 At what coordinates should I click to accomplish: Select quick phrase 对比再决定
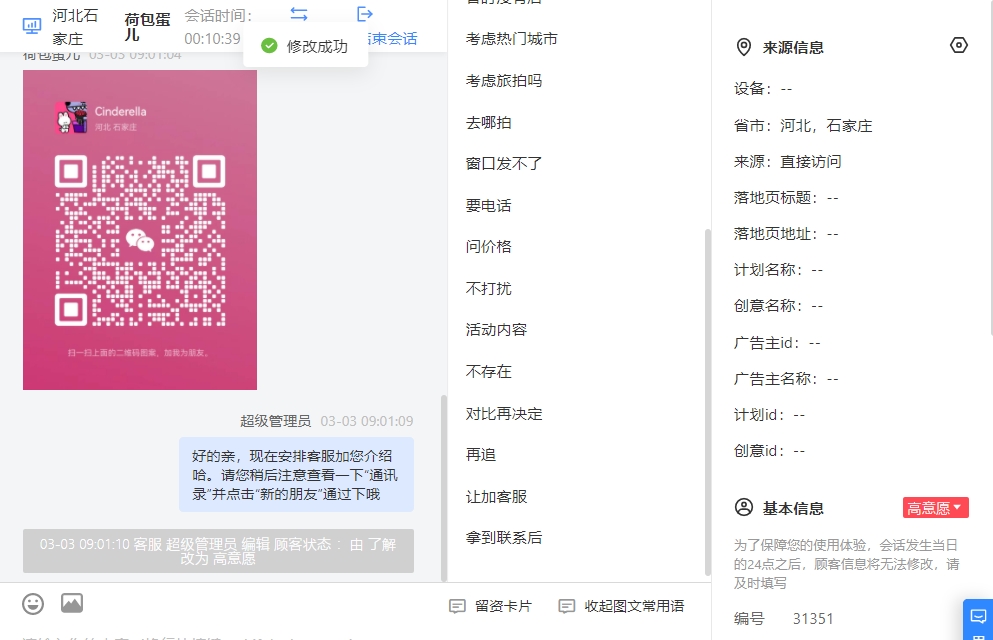(504, 414)
